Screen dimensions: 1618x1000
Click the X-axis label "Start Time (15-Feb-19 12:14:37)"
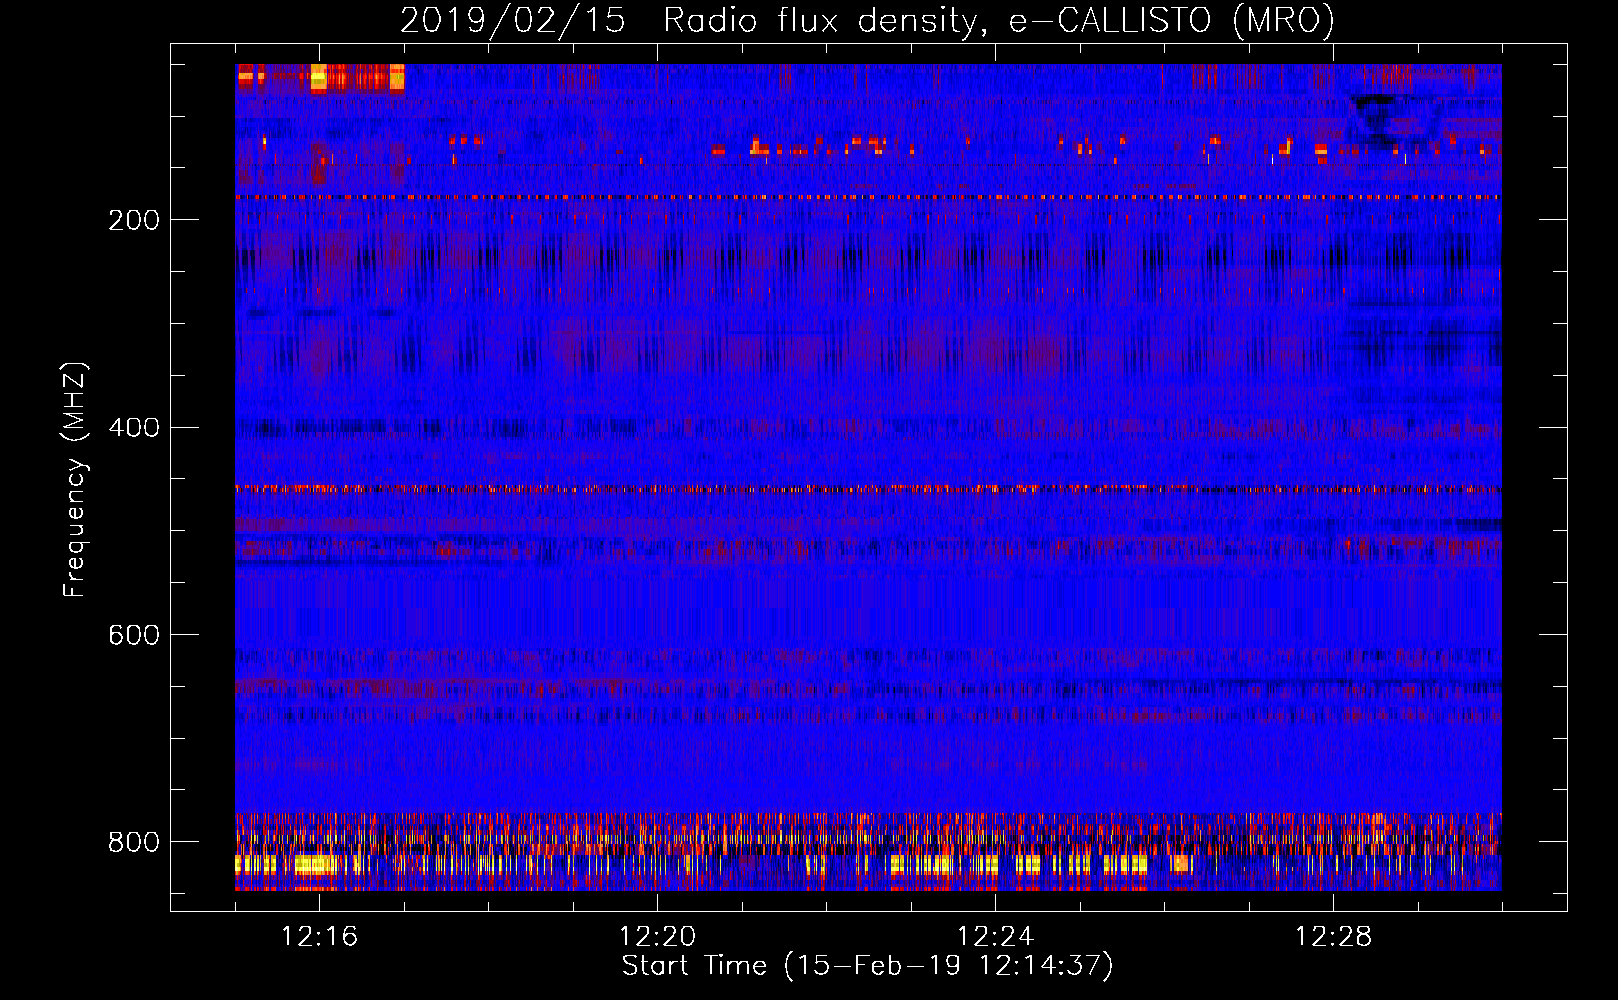coord(868,966)
